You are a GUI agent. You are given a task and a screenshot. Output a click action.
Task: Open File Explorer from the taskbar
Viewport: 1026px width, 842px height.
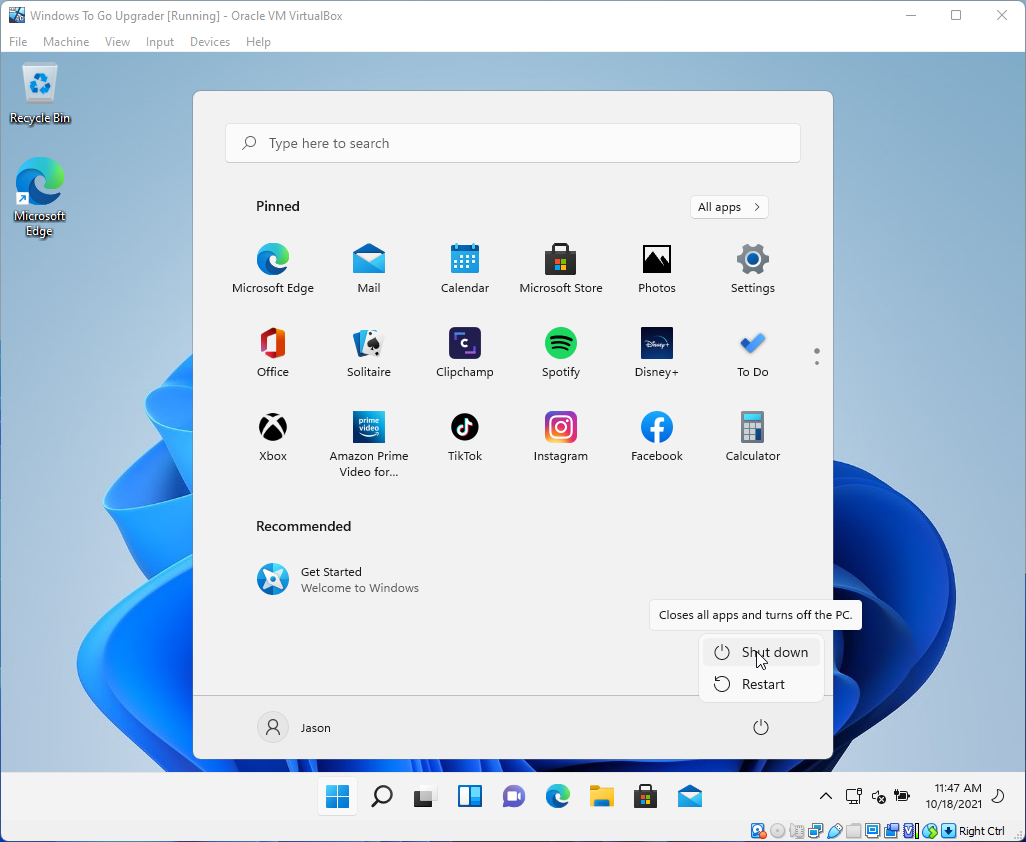coord(601,796)
